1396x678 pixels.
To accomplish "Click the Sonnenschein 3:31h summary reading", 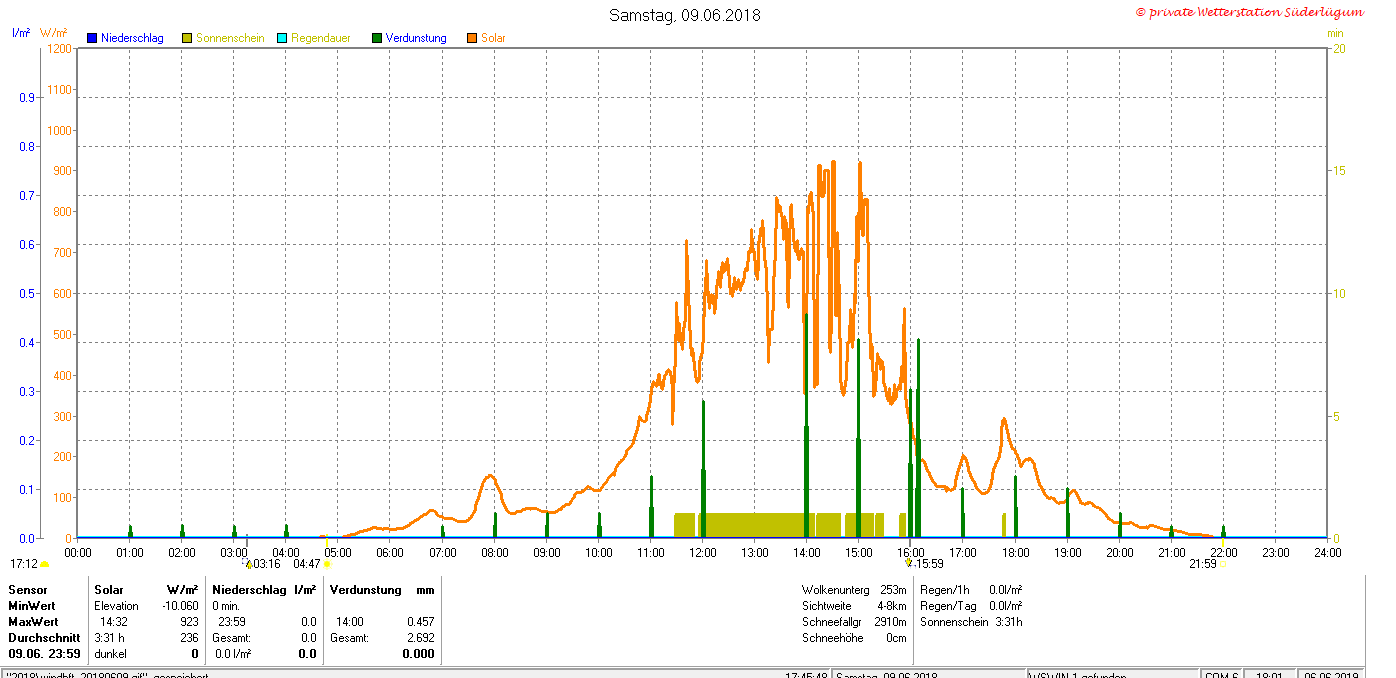I will coord(970,622).
